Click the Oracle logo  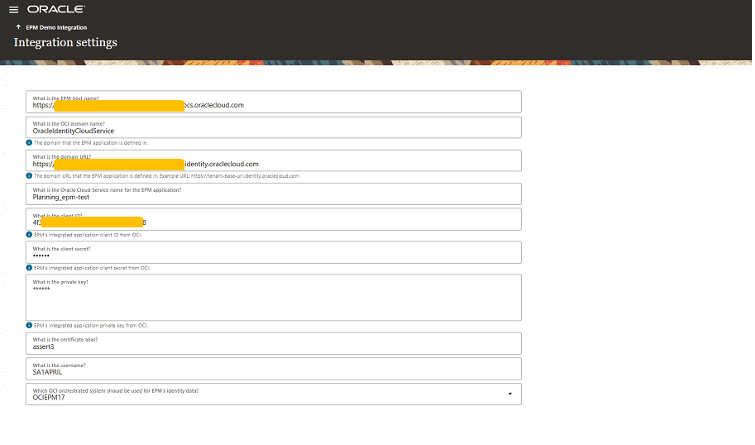click(56, 9)
